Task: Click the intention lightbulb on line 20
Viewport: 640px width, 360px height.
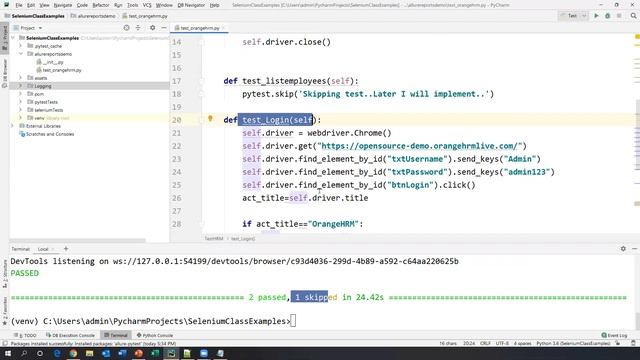Action: click(x=210, y=118)
